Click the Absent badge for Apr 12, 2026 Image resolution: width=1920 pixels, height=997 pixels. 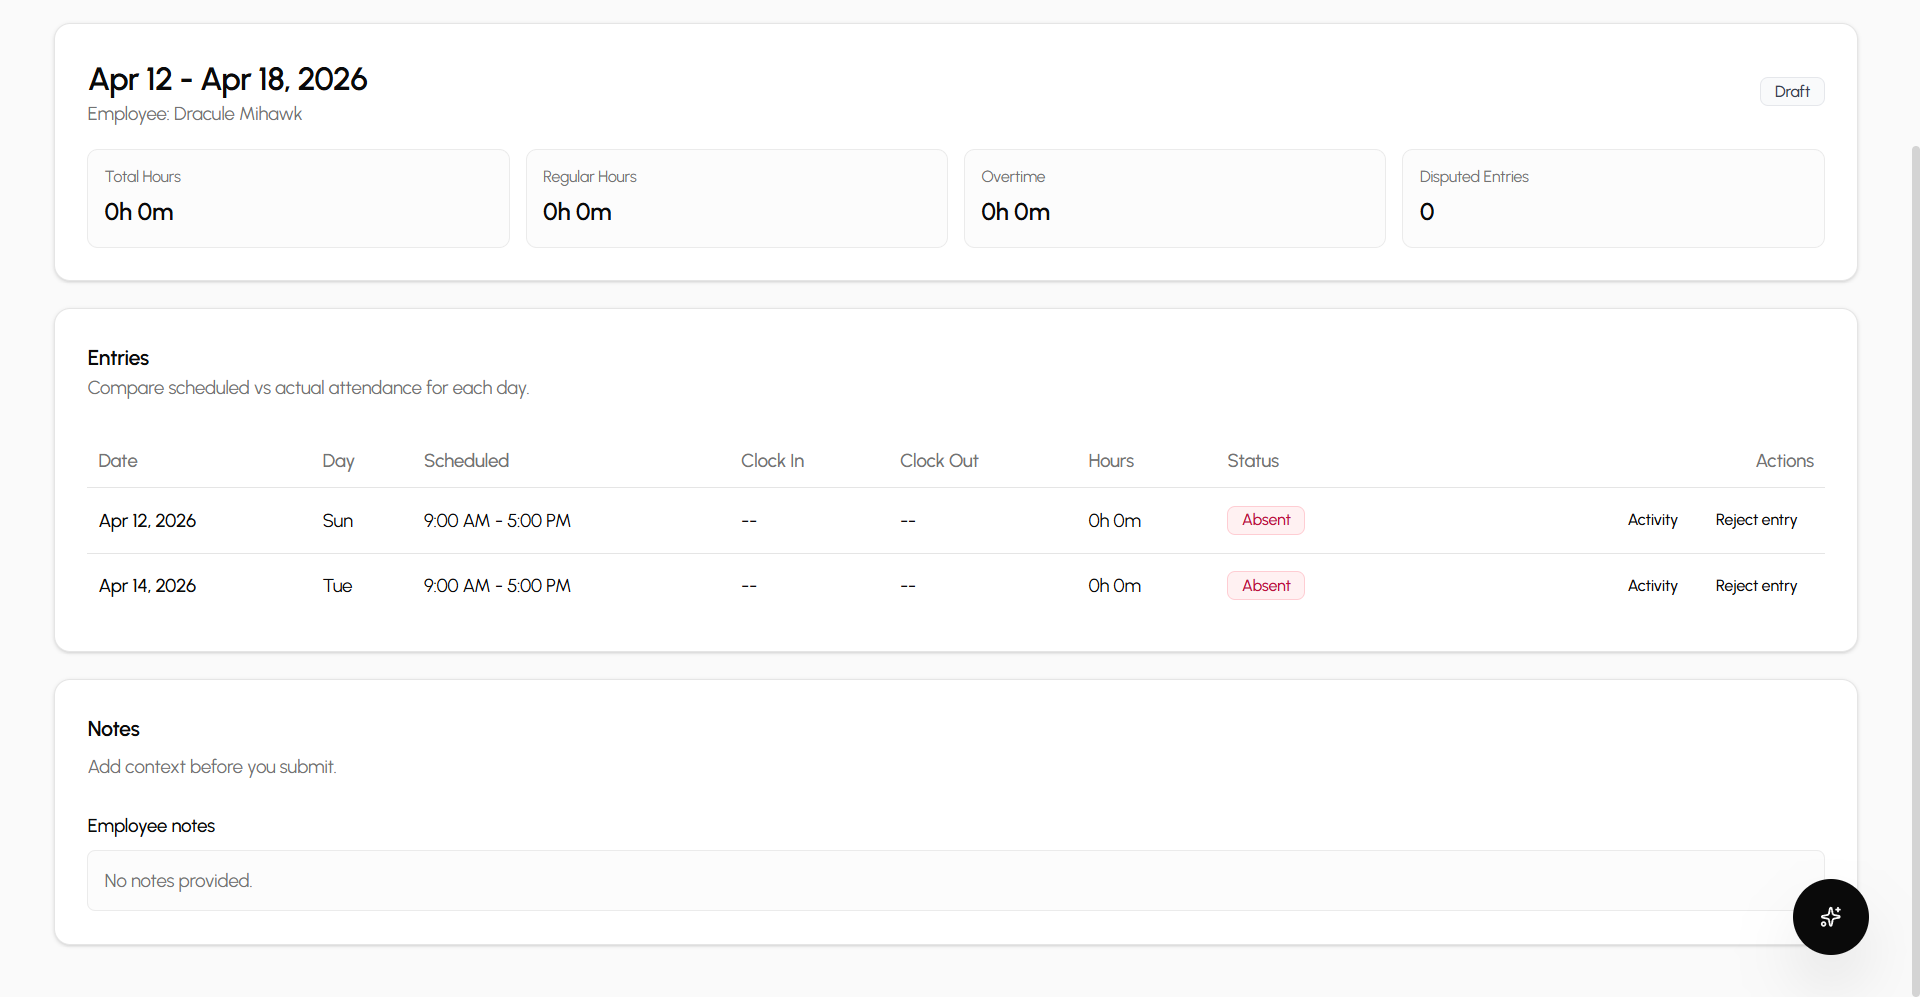(1265, 520)
